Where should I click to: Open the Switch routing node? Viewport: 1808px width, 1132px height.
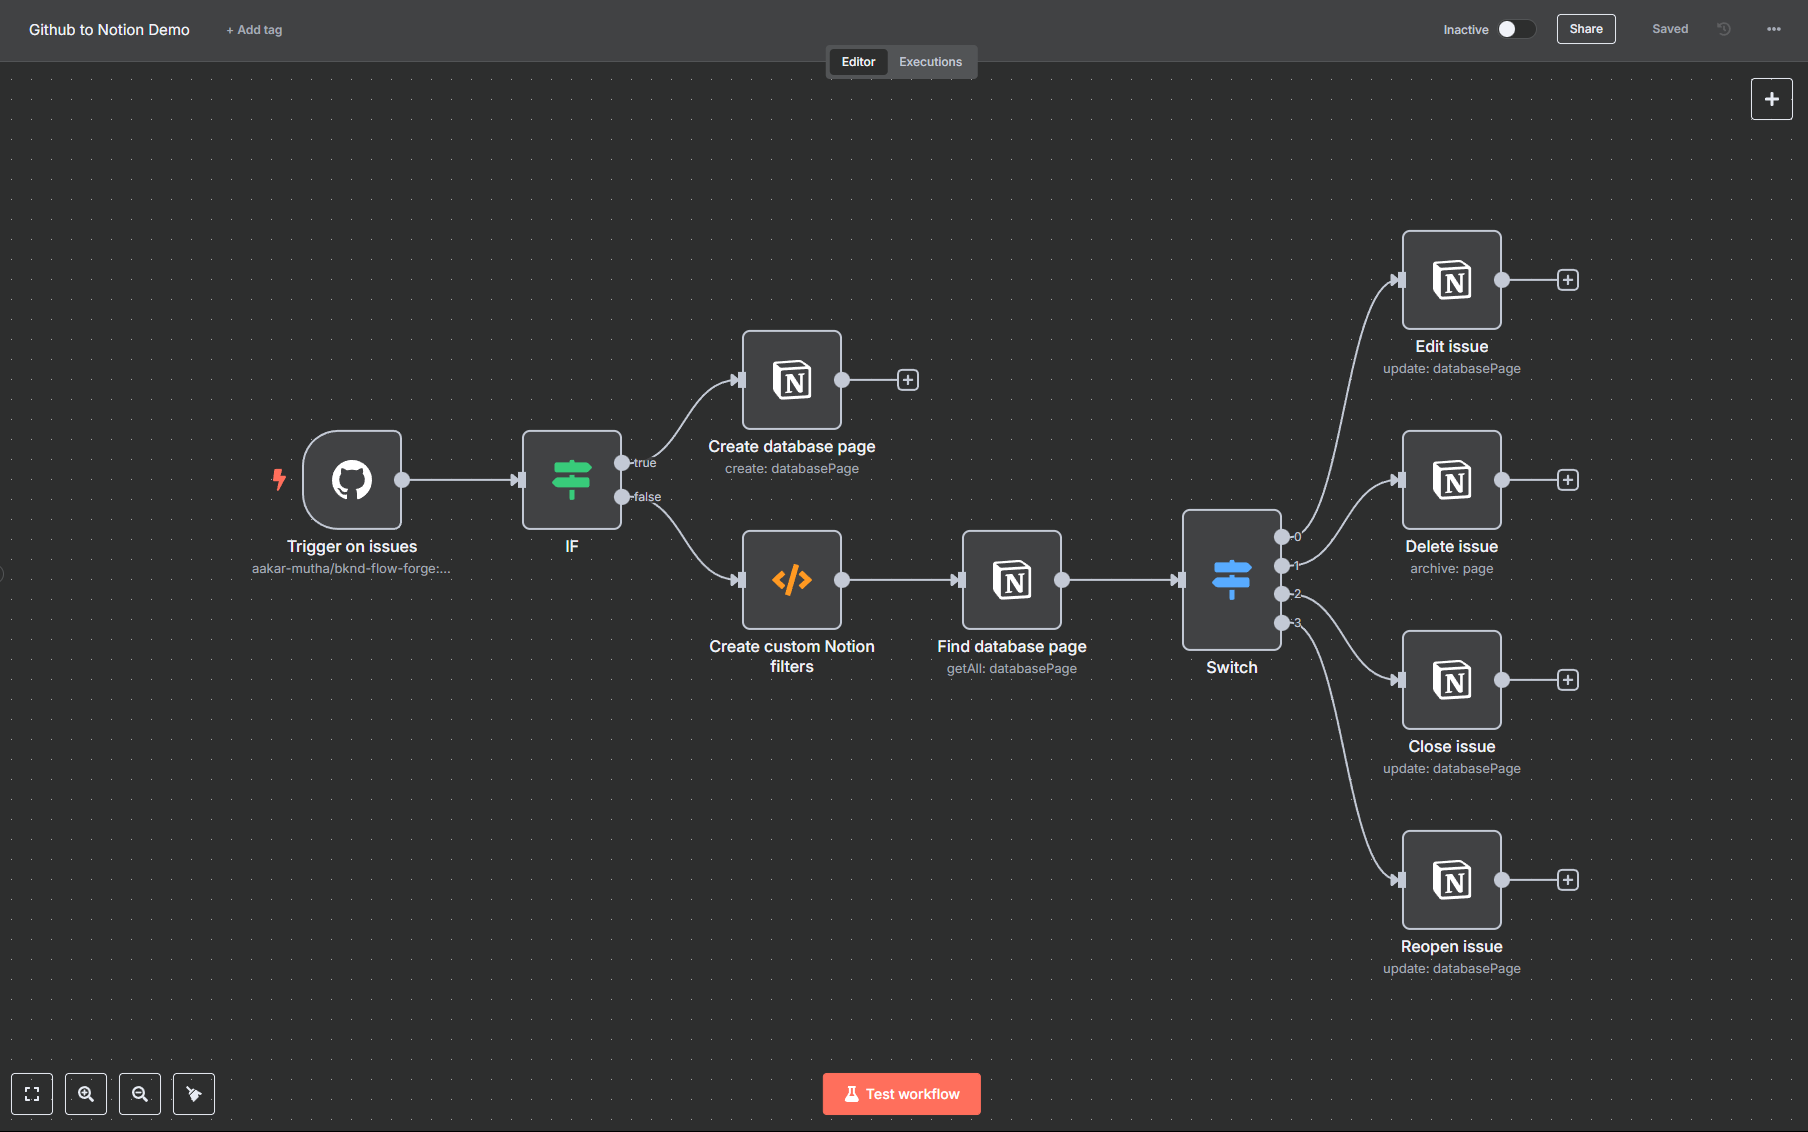point(1230,580)
